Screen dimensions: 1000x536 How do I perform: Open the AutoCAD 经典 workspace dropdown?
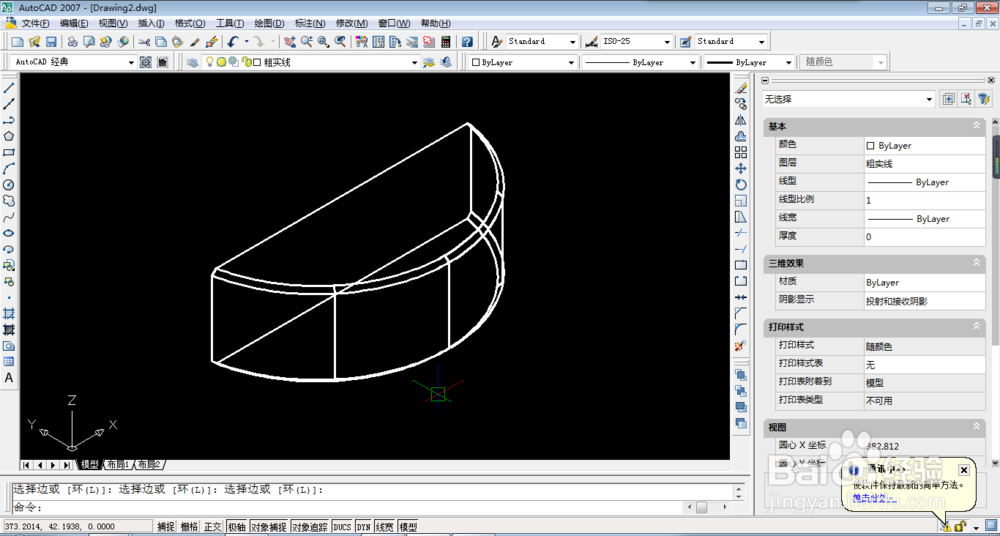[131, 63]
